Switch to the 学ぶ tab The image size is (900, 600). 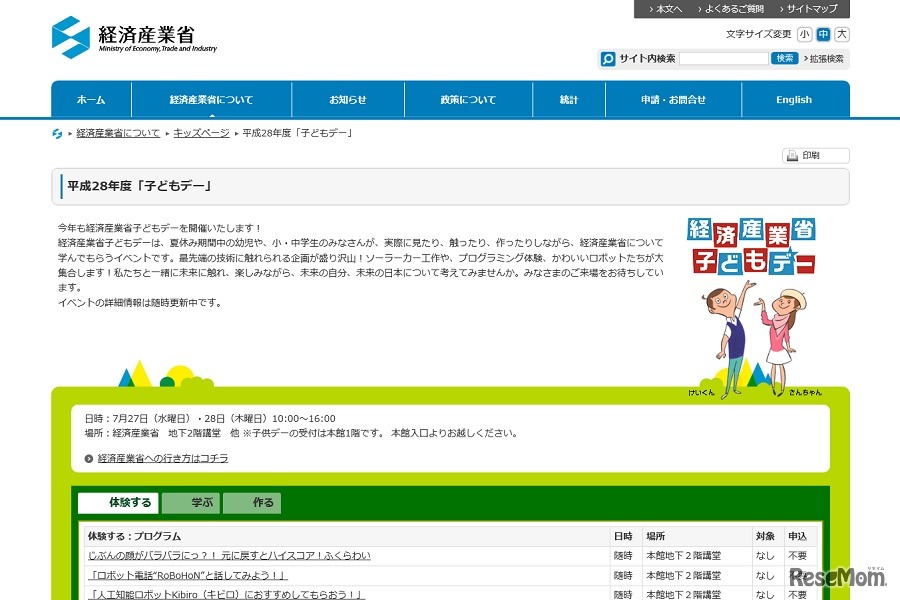coord(190,502)
